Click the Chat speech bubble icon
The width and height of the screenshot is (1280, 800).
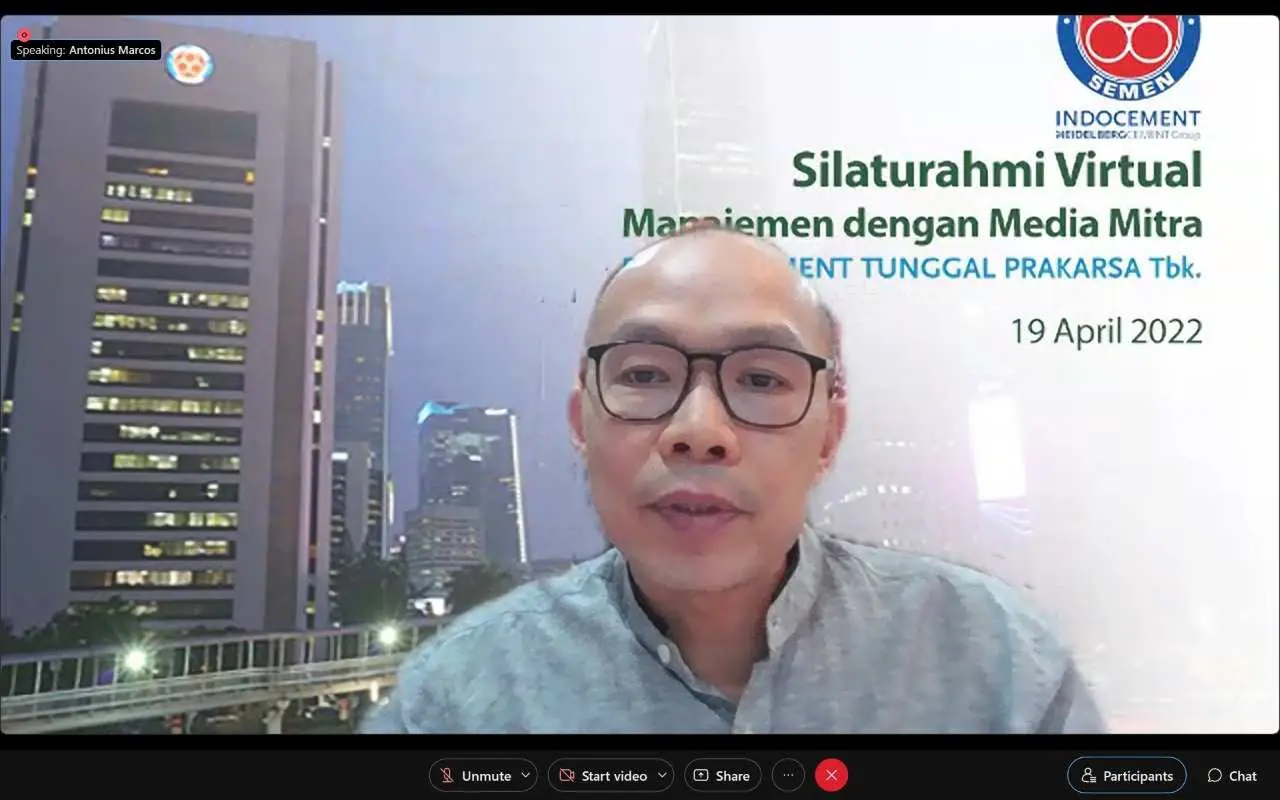coord(1215,776)
